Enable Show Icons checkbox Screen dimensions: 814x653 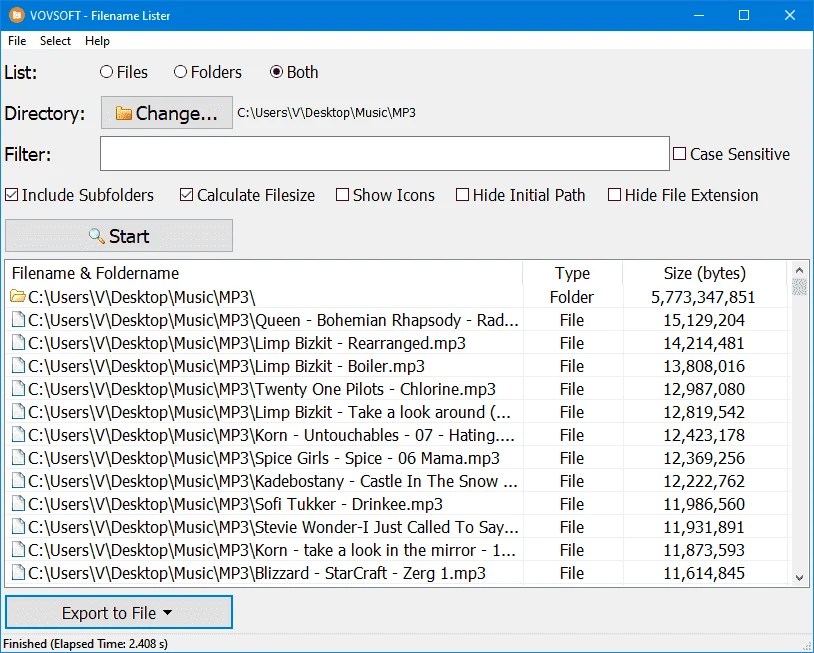click(x=342, y=195)
